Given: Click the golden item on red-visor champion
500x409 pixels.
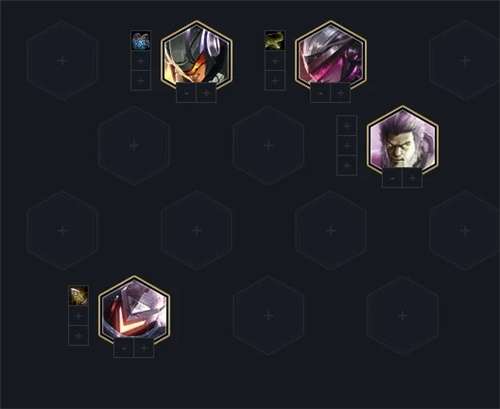Looking at the screenshot, I should point(79,295).
